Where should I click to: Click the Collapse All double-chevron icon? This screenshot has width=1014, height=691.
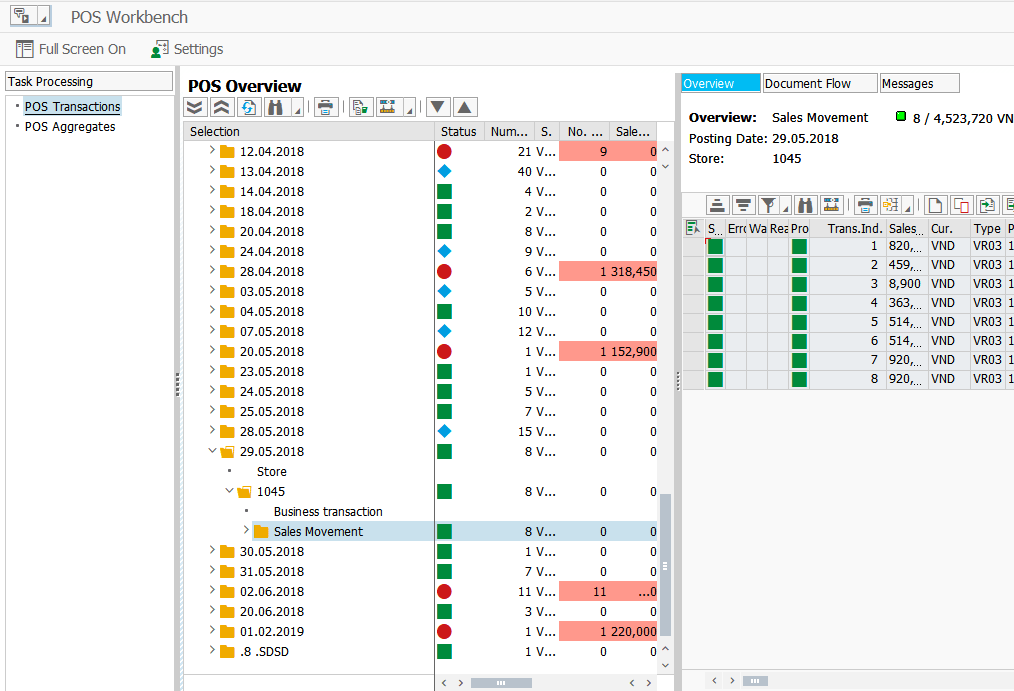[x=221, y=107]
